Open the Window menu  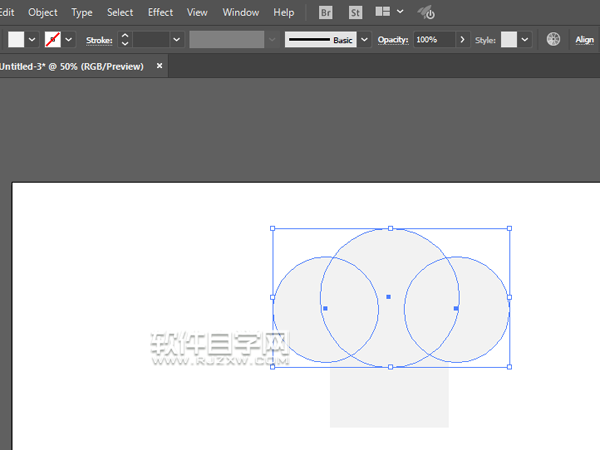[x=240, y=13]
